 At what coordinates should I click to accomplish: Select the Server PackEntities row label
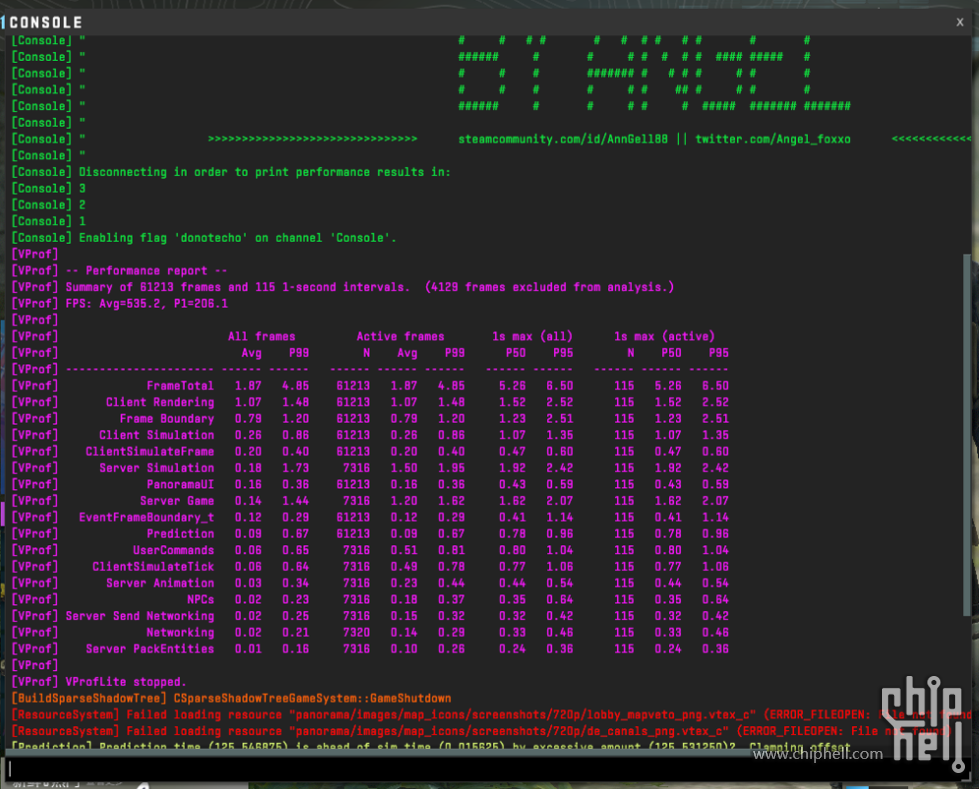tap(150, 649)
